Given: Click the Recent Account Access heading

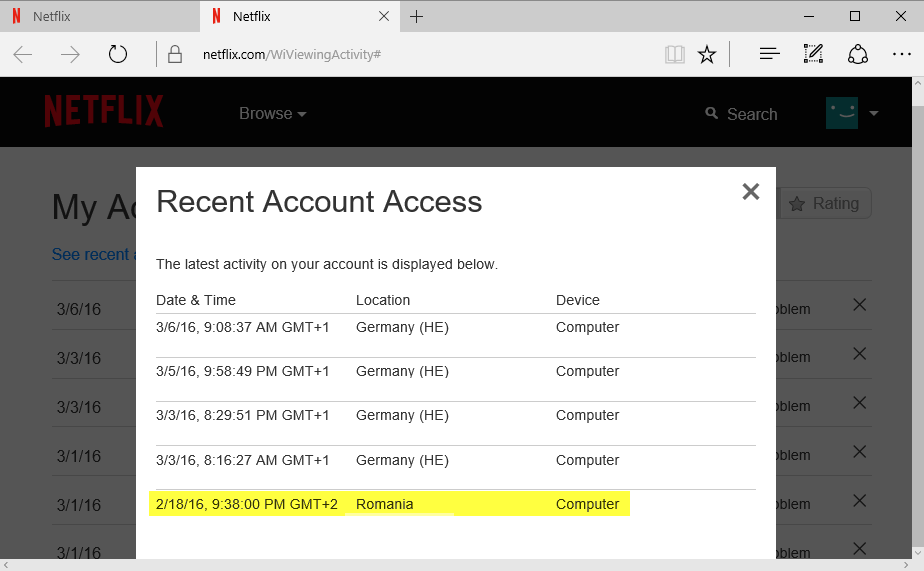Looking at the screenshot, I should click(319, 202).
